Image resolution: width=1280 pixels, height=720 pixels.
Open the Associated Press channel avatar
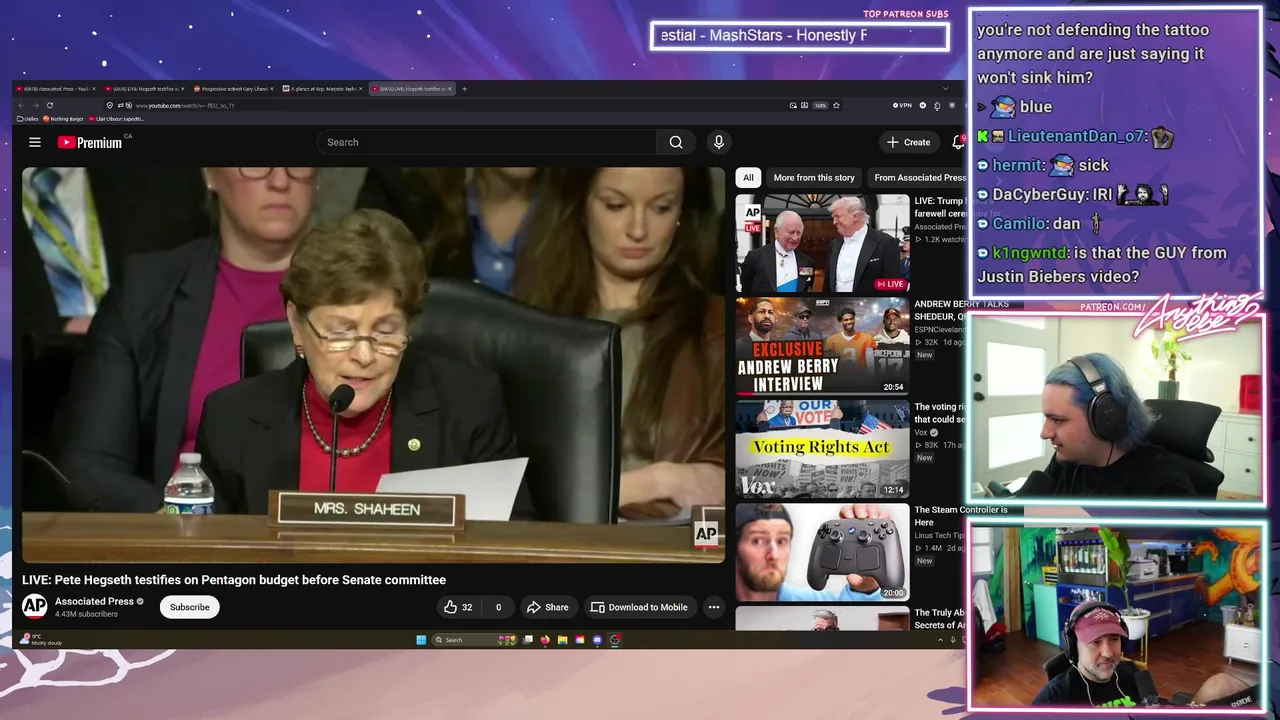click(35, 606)
